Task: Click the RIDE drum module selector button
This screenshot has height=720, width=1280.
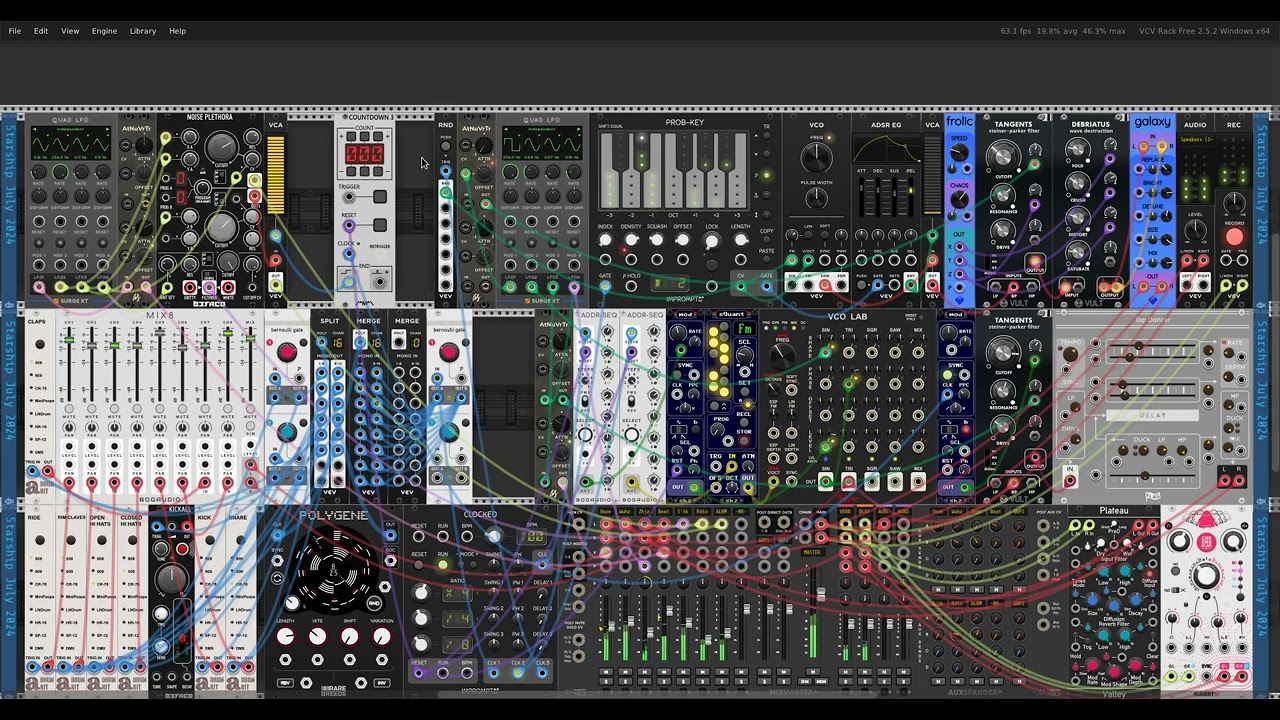Action: 39,541
